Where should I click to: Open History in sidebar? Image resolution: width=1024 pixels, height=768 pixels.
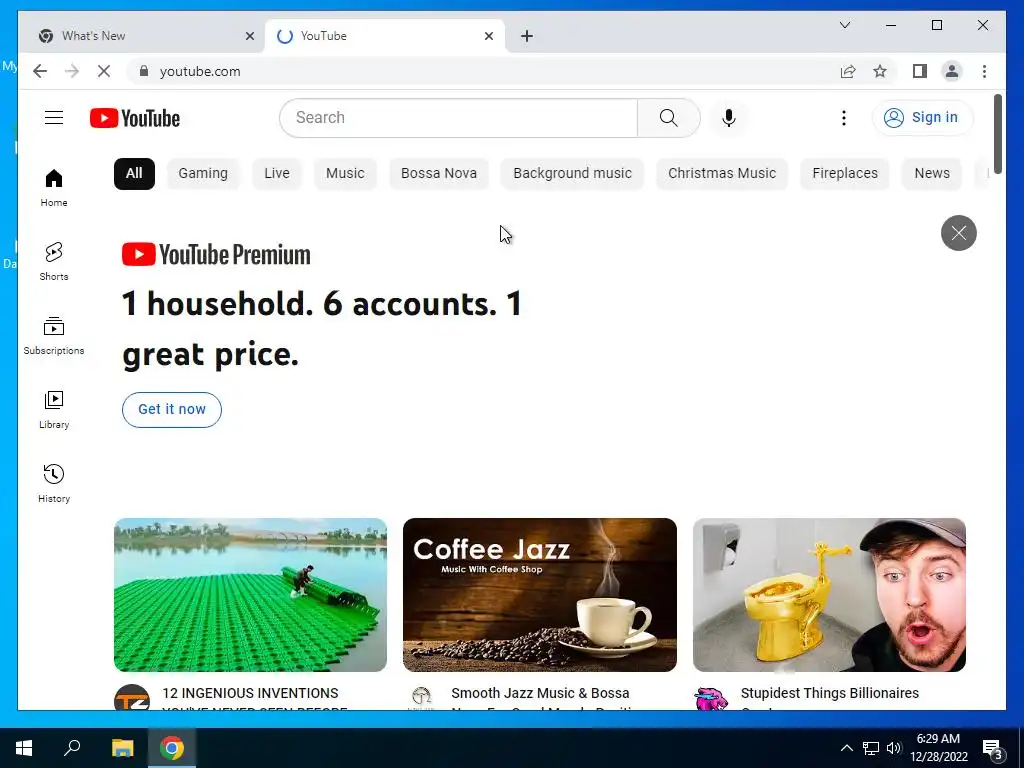[54, 484]
